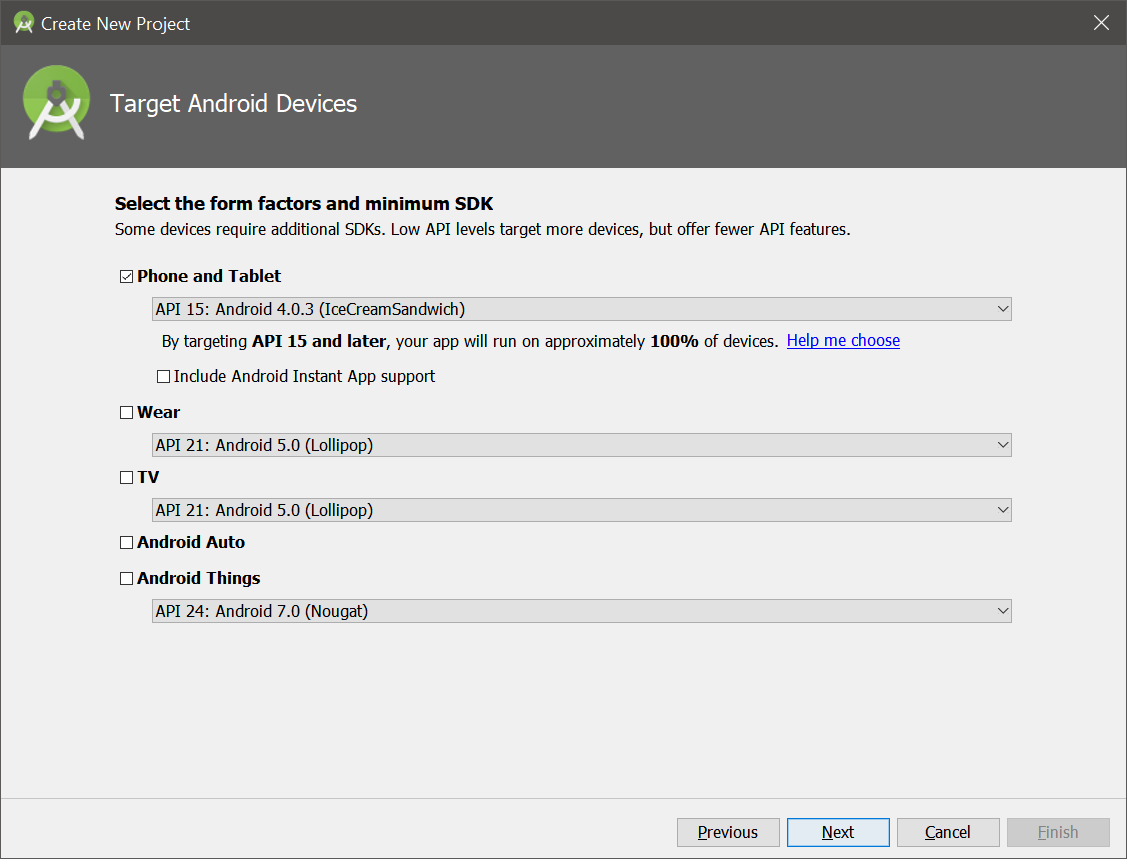Click the 'Target Android Devices' heading

(234, 104)
